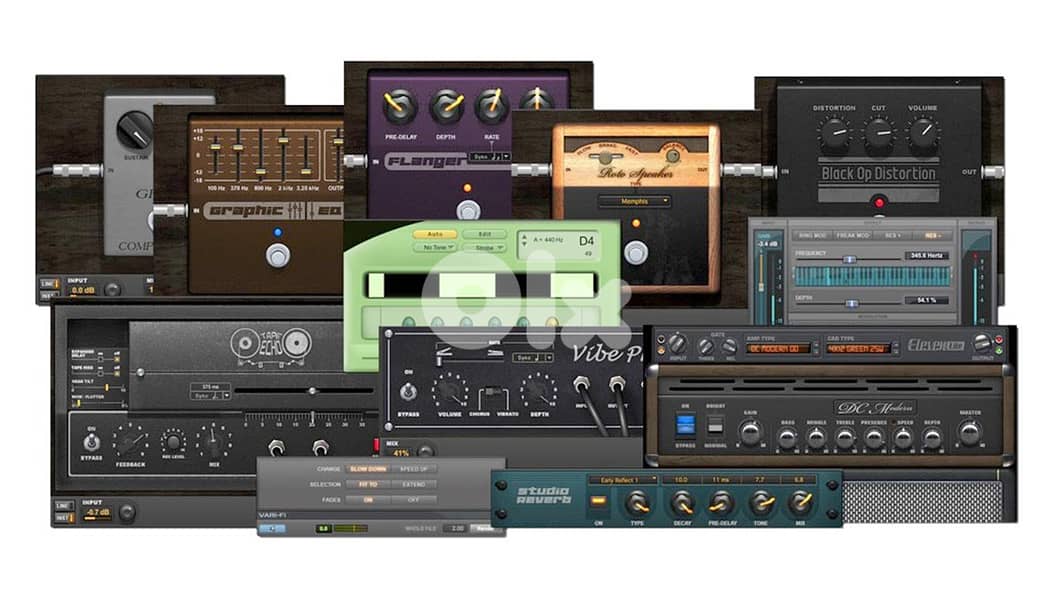Select the Ring Mod tab
The height and width of the screenshot is (600, 1053).
[x=812, y=235]
